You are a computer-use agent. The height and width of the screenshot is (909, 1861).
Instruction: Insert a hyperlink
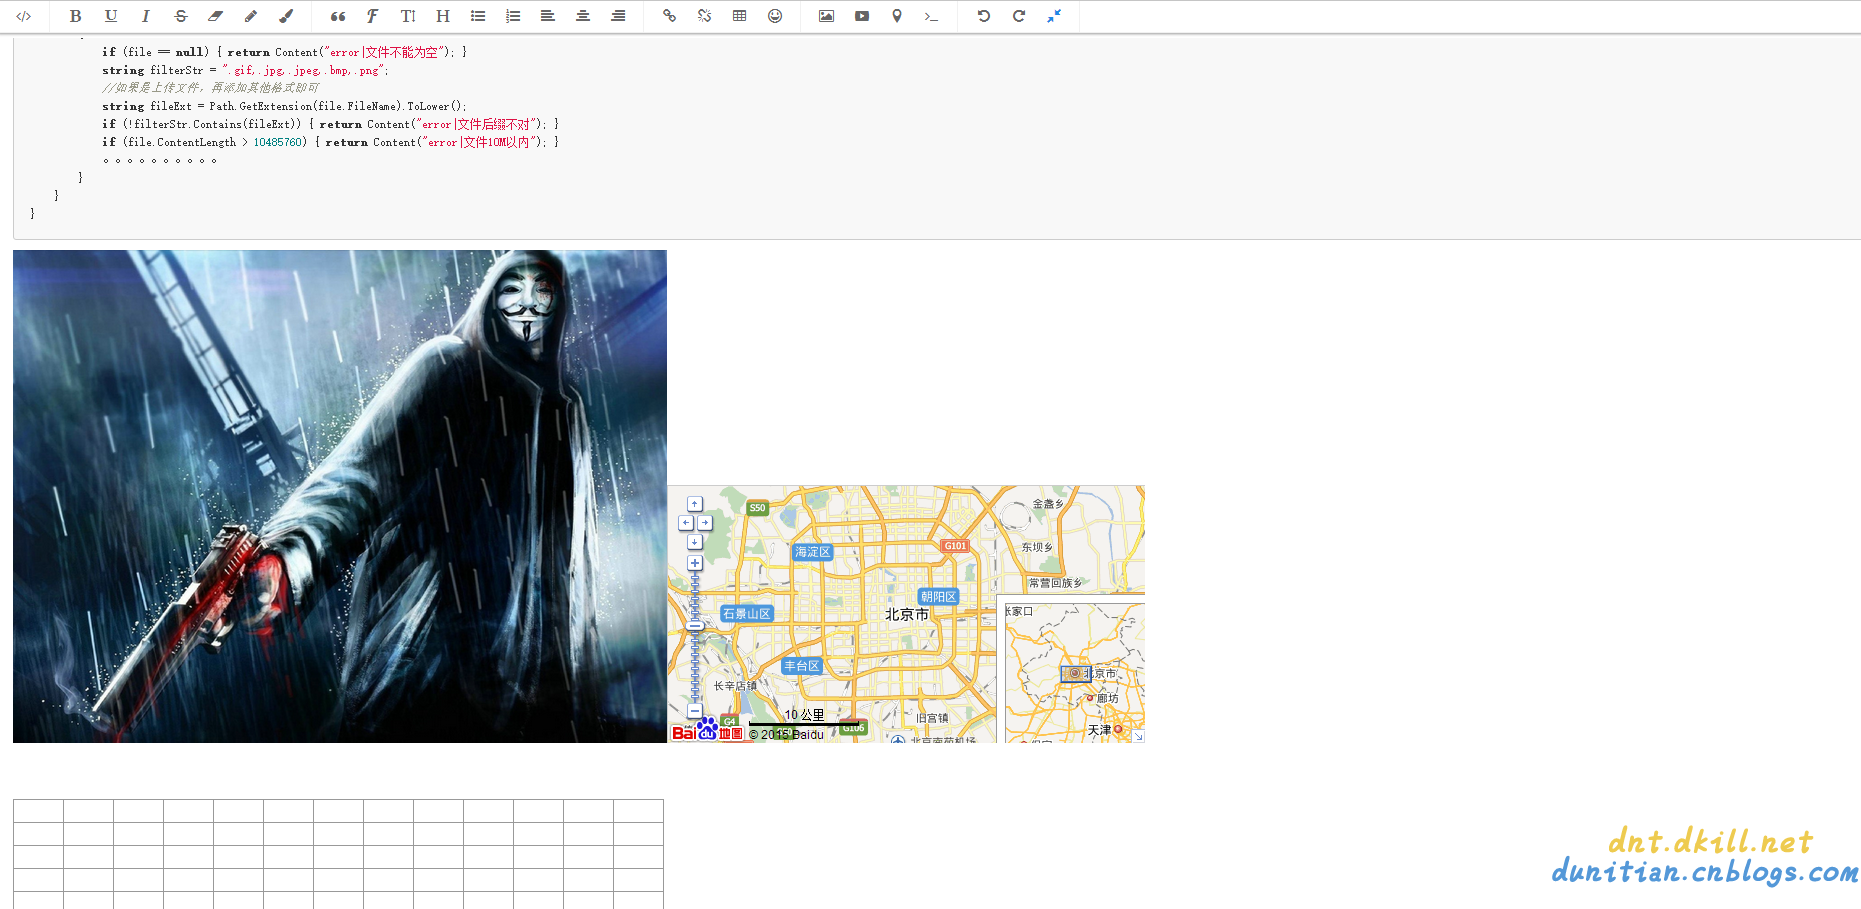(670, 16)
